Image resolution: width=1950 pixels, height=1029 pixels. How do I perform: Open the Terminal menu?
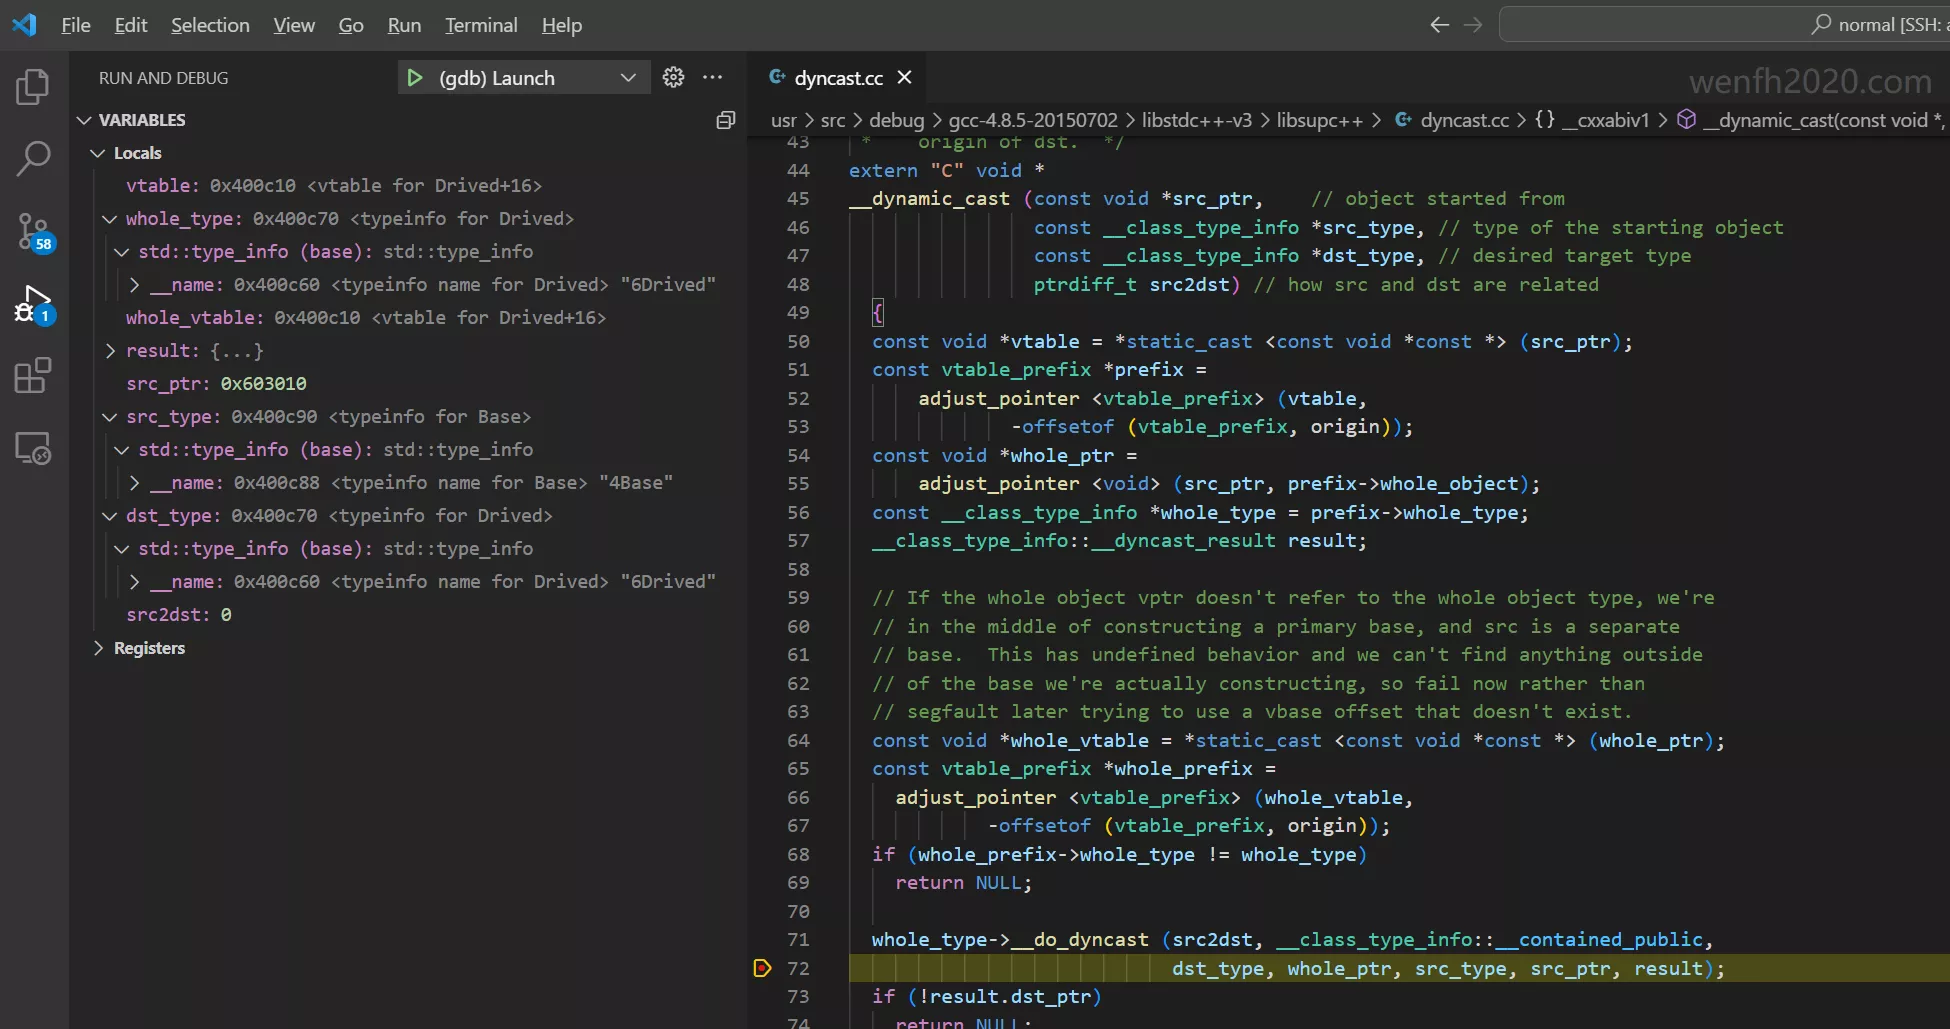pos(481,25)
